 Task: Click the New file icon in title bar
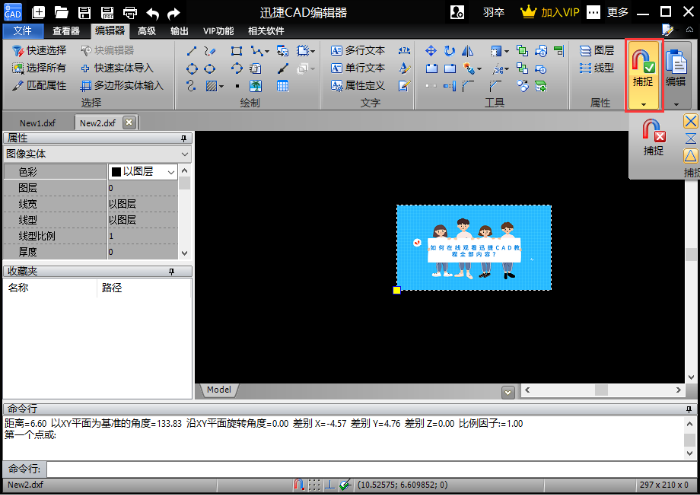pos(38,12)
